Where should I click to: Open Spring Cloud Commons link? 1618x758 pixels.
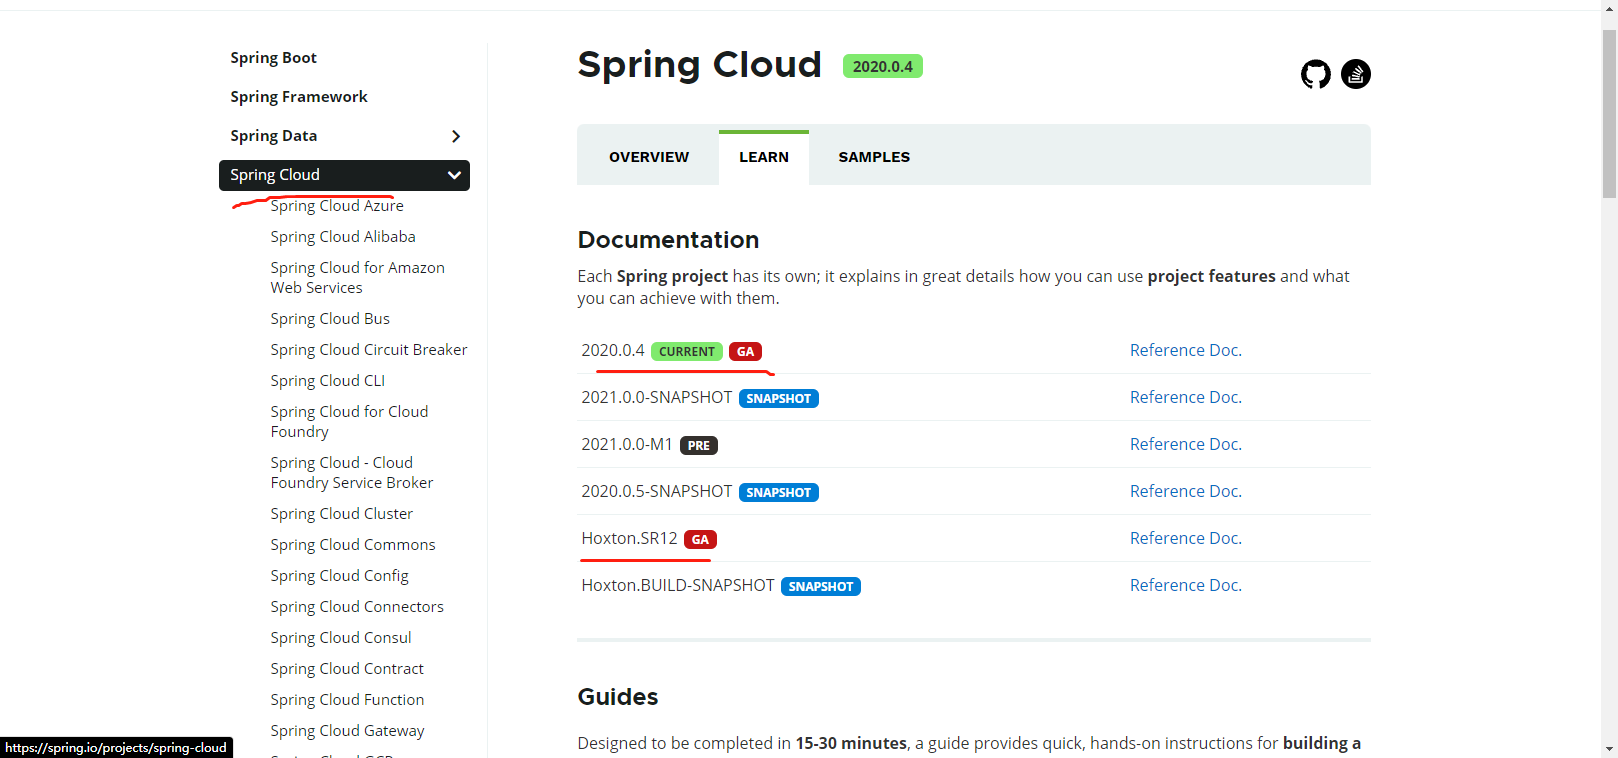pyautogui.click(x=353, y=545)
